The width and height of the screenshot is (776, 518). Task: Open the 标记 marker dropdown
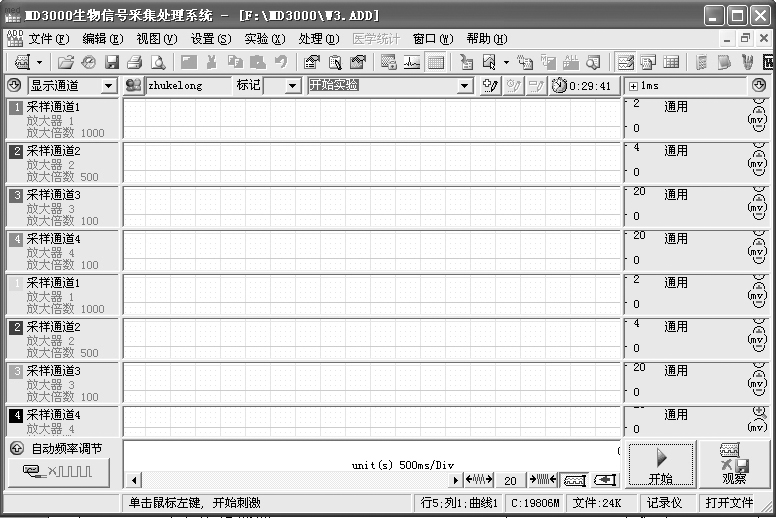click(292, 86)
